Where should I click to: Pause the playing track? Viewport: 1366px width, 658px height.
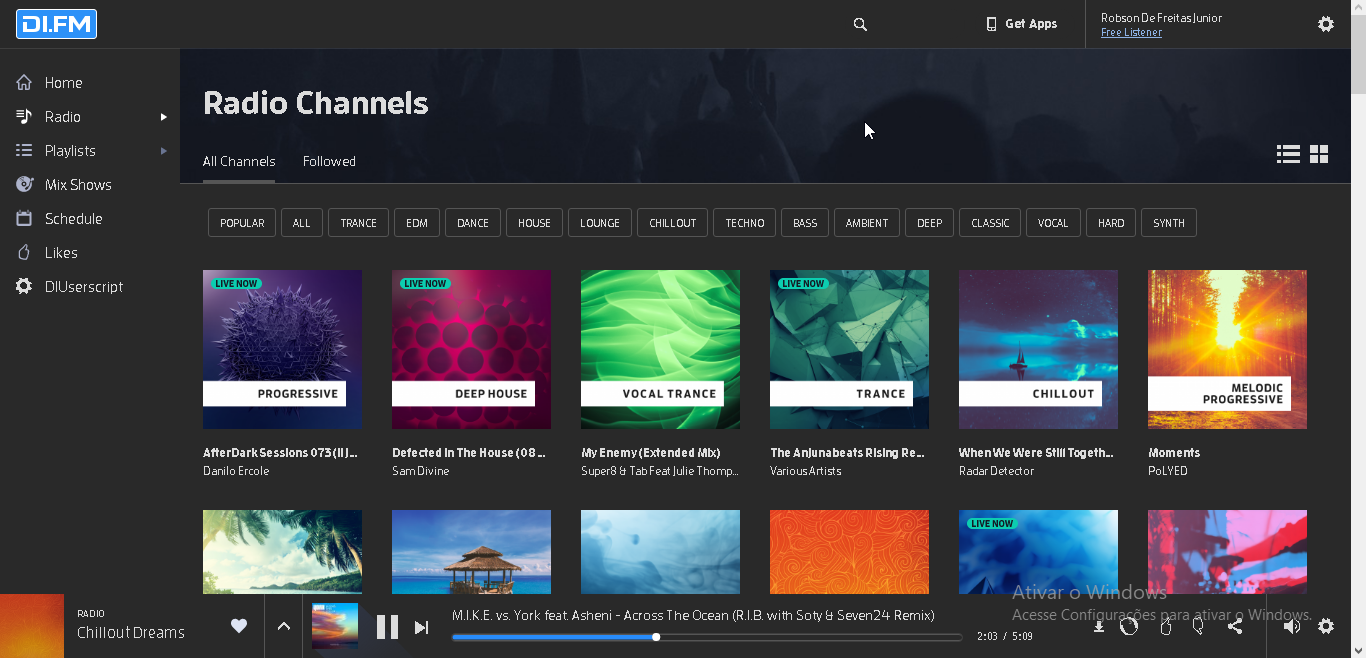point(387,627)
